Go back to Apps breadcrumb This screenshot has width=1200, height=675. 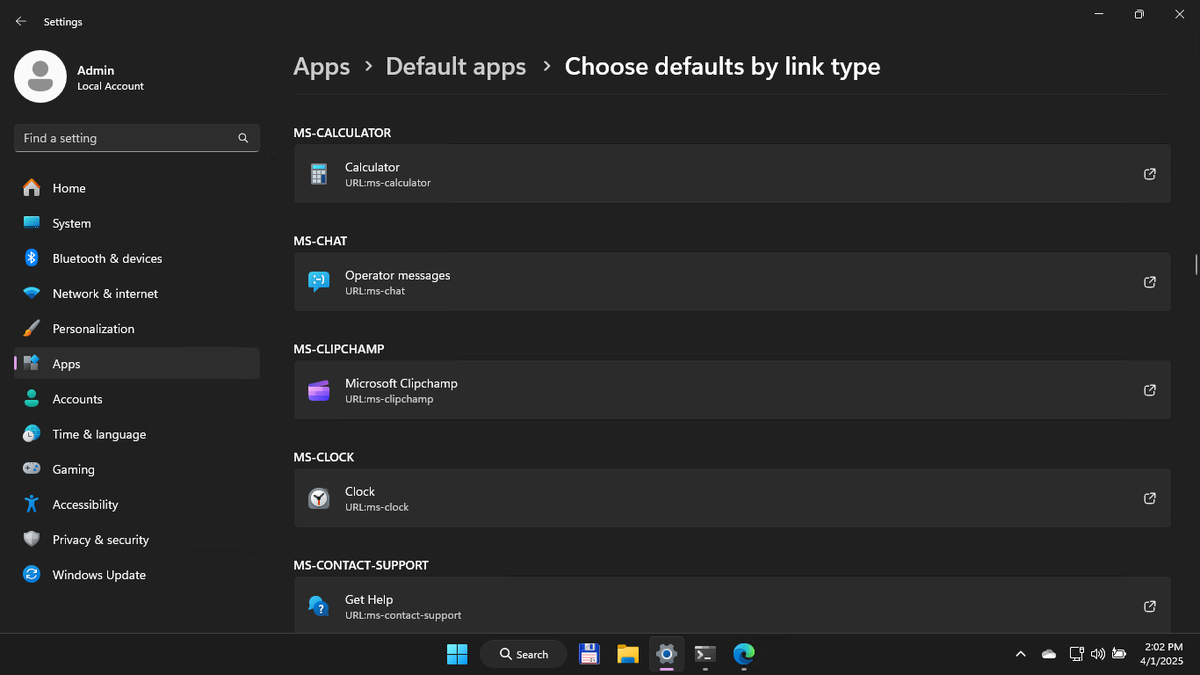[x=322, y=66]
